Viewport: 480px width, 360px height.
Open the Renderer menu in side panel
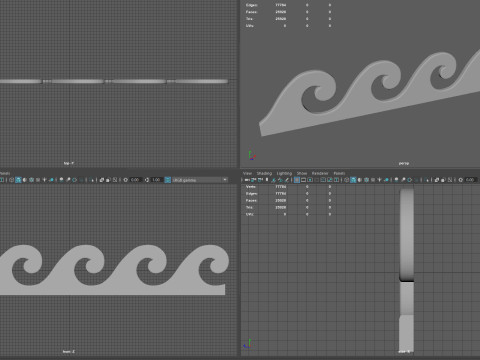[x=320, y=173]
